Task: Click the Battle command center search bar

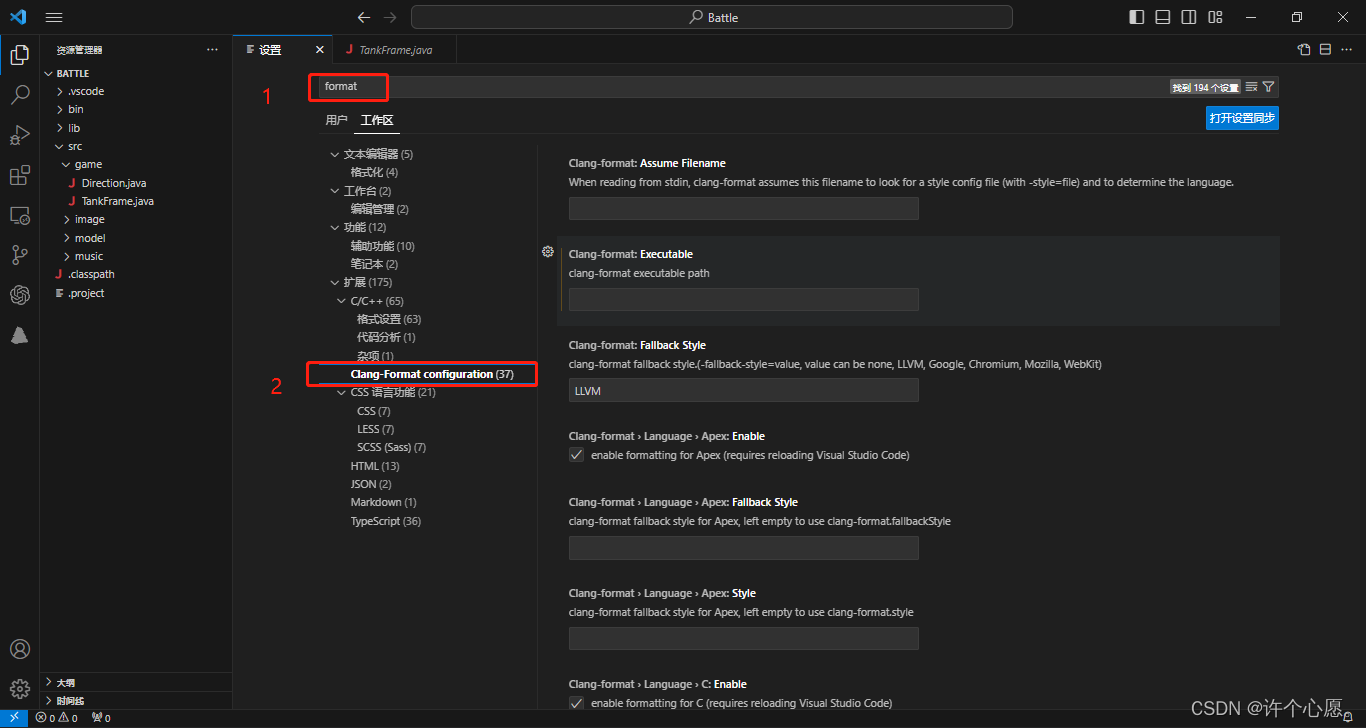Action: click(712, 17)
